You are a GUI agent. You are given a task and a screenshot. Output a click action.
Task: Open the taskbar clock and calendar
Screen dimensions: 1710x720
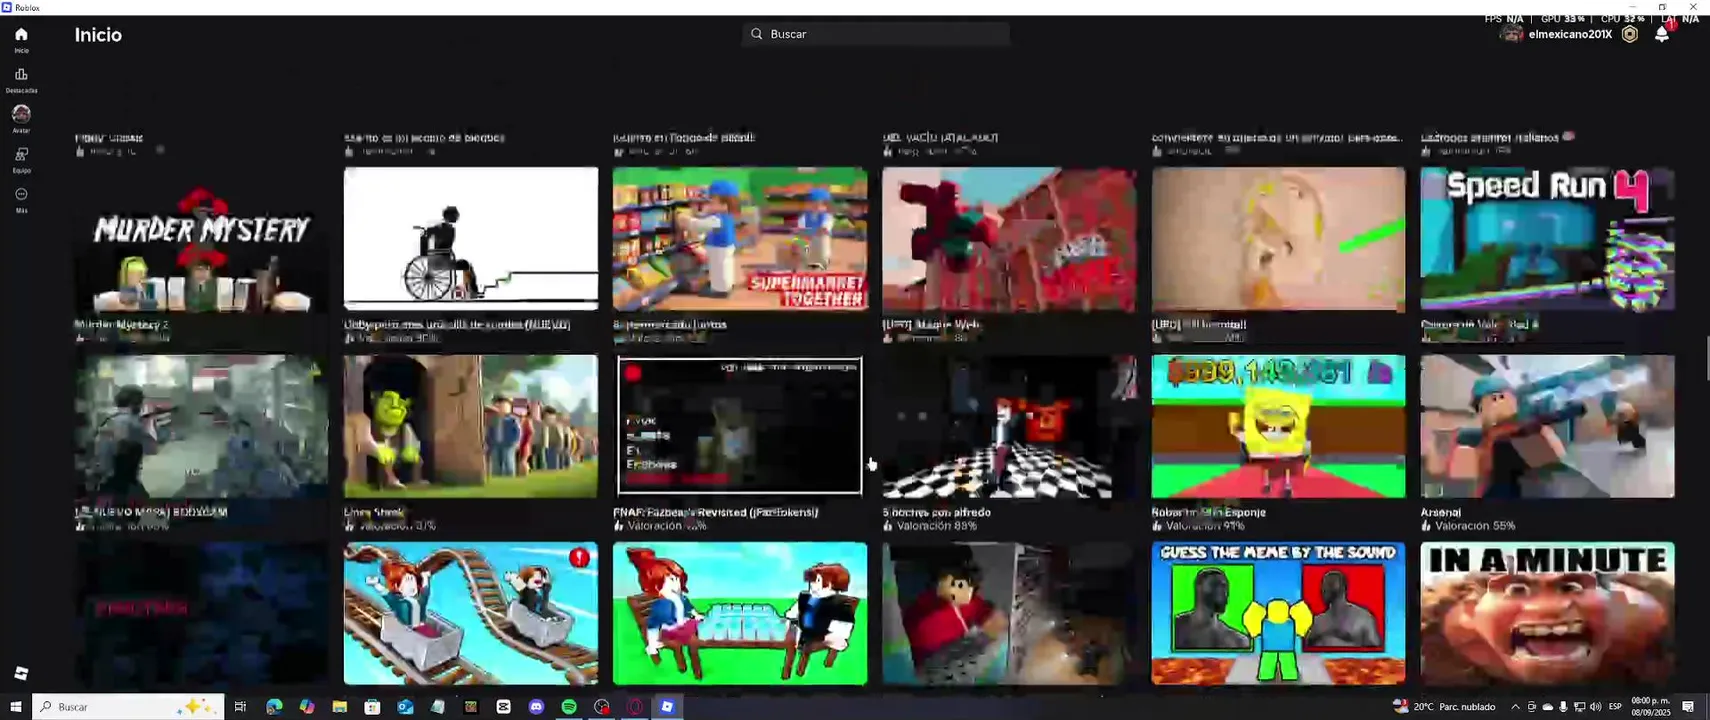tap(1651, 707)
